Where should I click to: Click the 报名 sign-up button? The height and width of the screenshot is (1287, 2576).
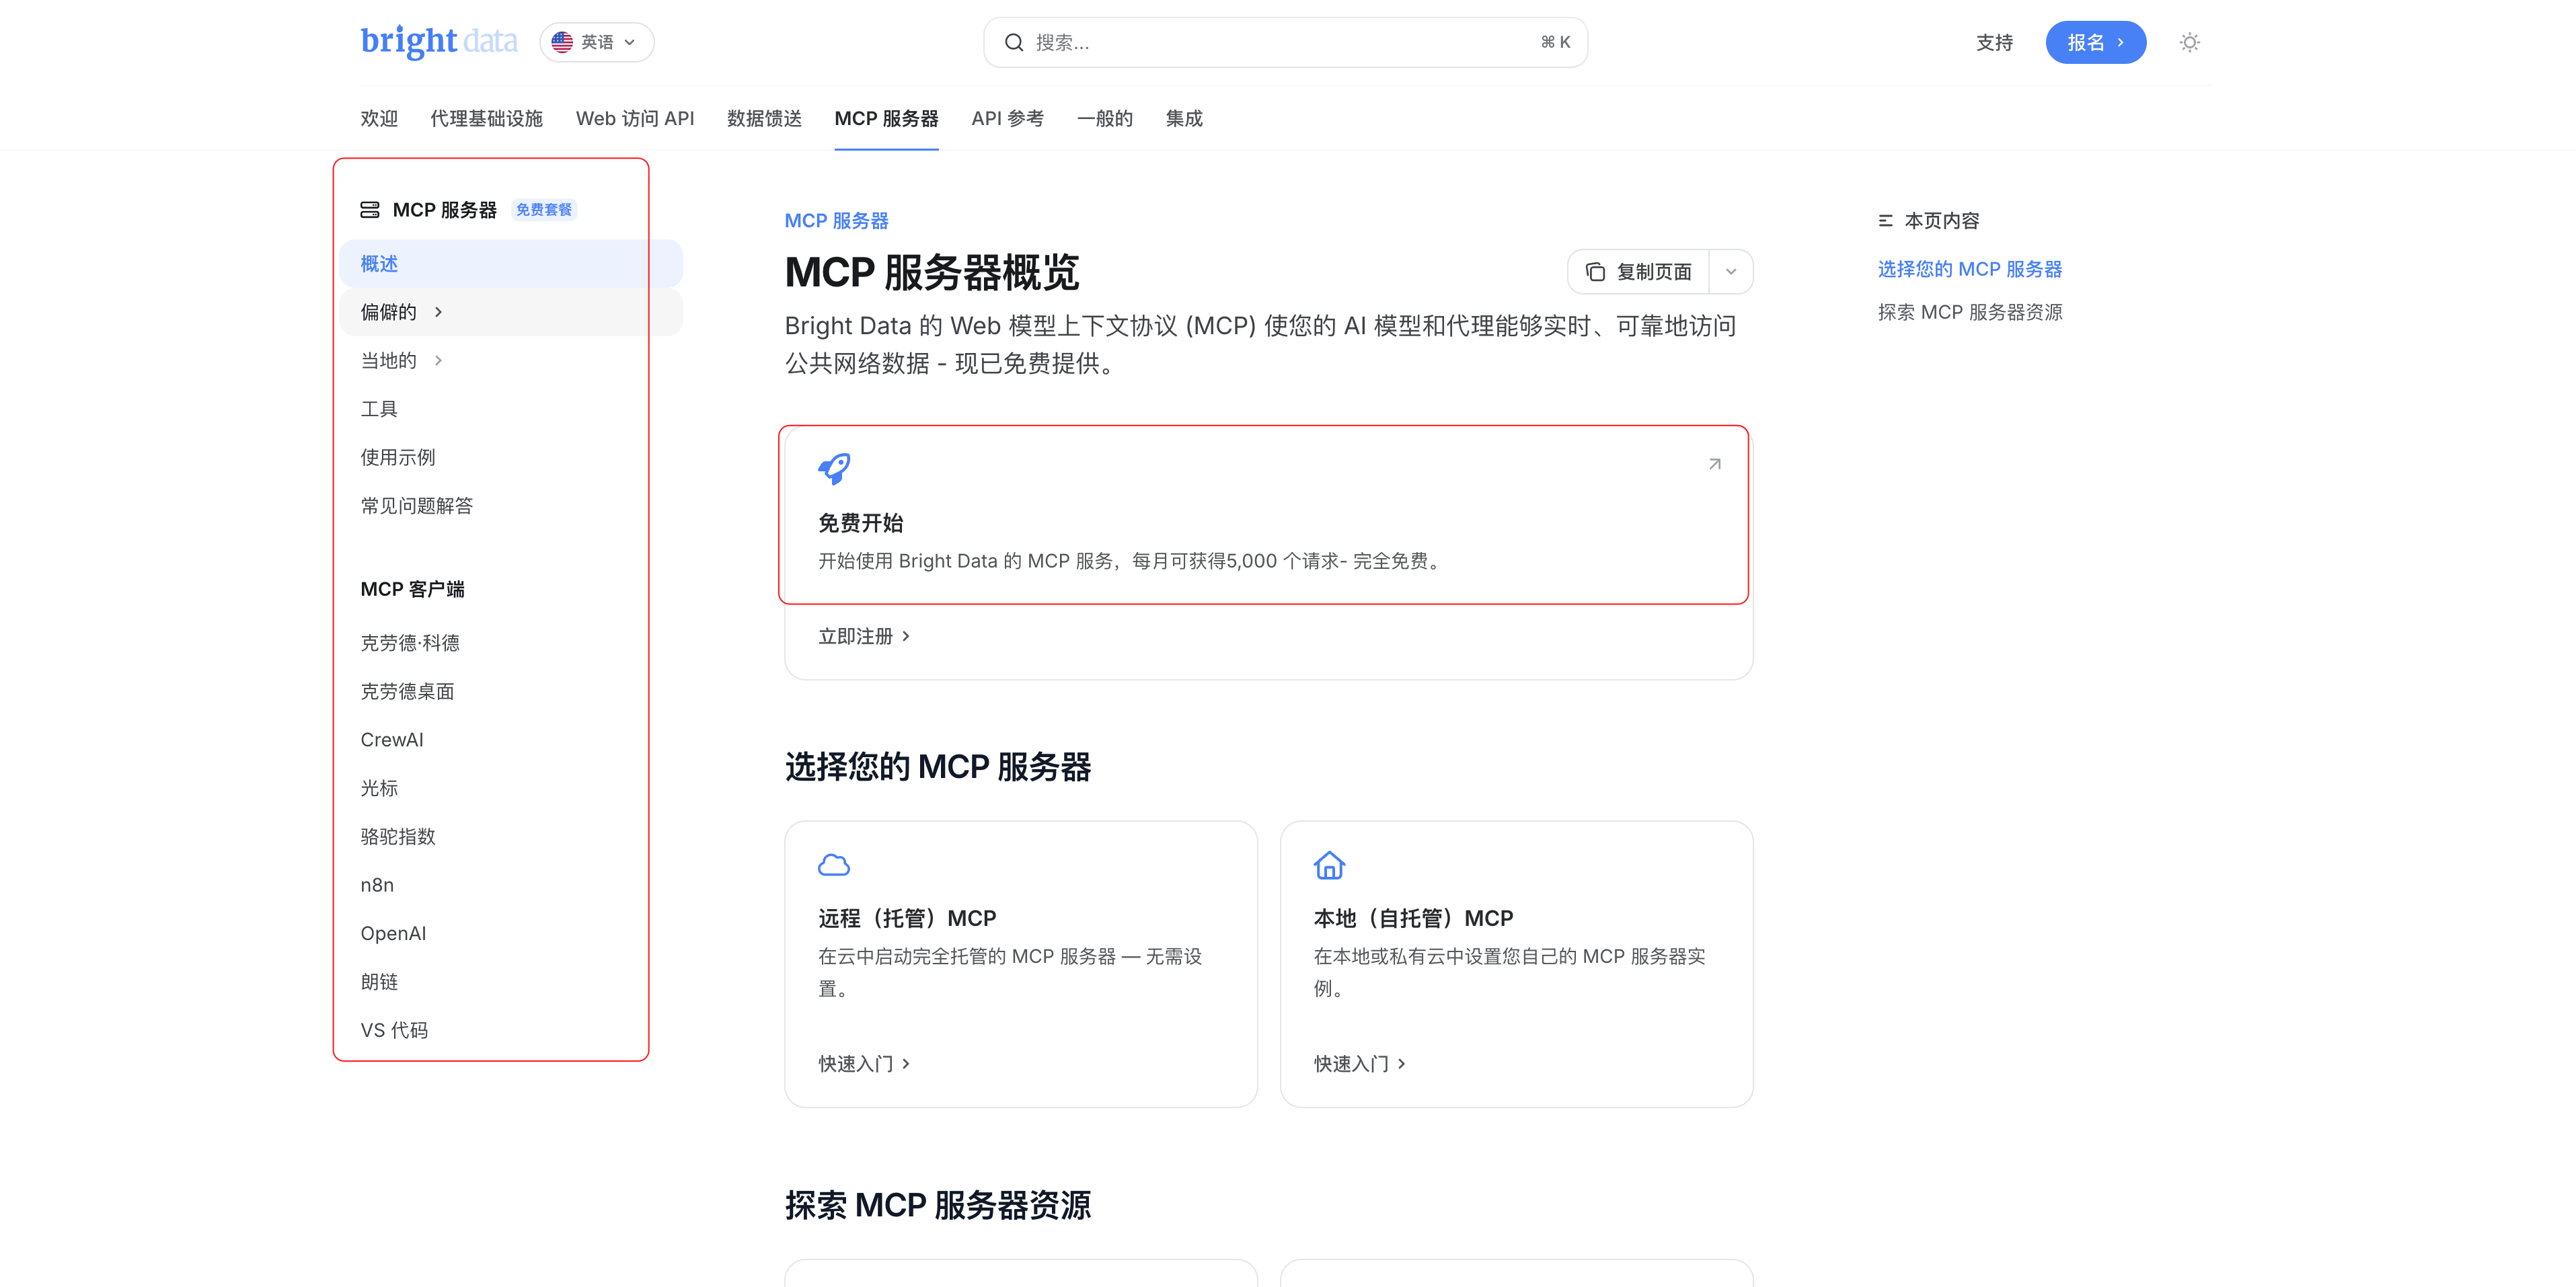pyautogui.click(x=2095, y=42)
